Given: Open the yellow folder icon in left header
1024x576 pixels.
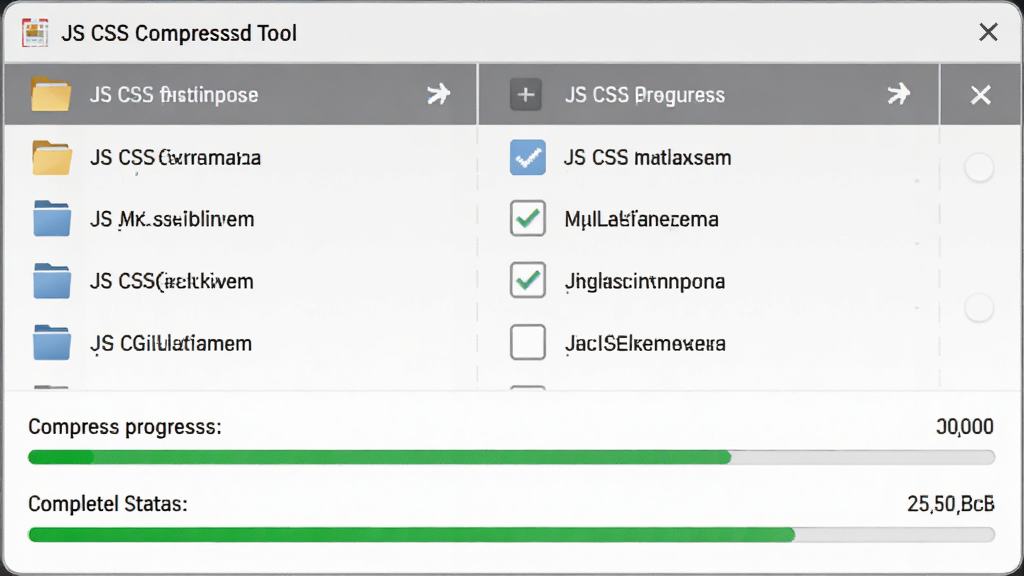Looking at the screenshot, I should click(x=51, y=95).
